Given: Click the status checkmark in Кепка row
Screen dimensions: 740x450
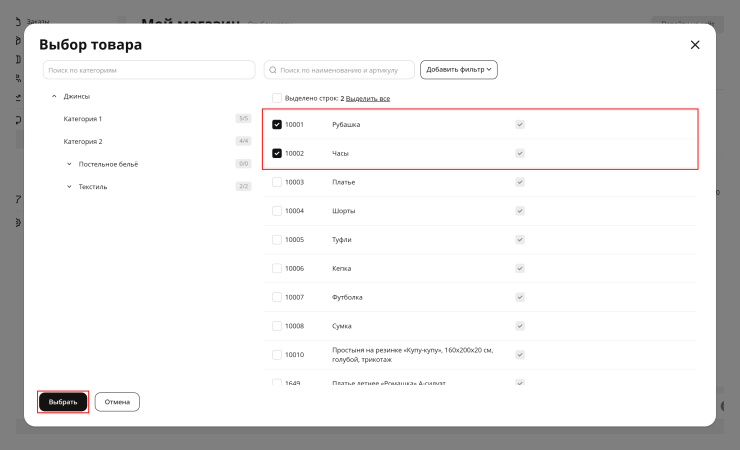Looking at the screenshot, I should (x=520, y=268).
